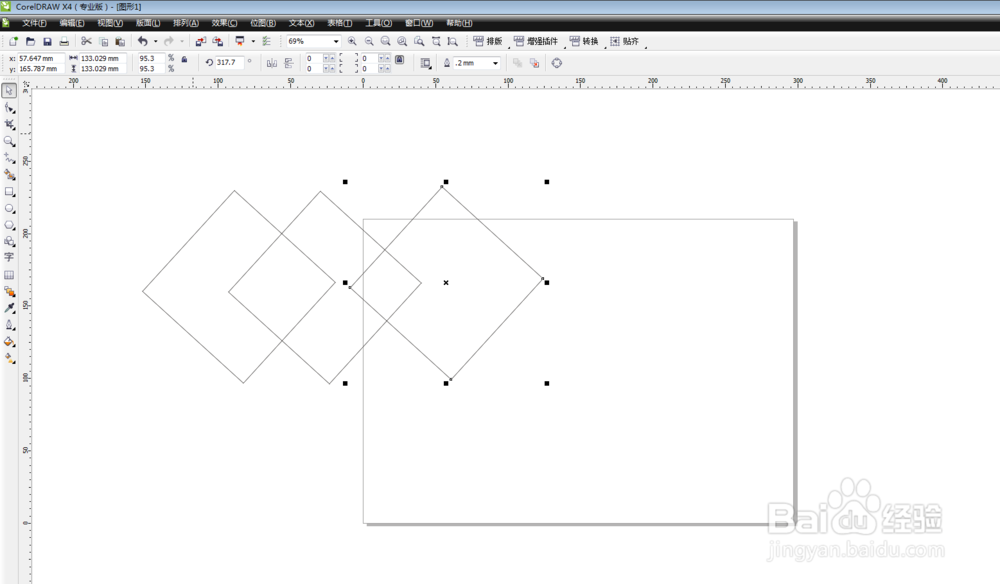This screenshot has height=584, width=1000.
Task: Click the 转换 toolbar button
Action: [x=584, y=41]
